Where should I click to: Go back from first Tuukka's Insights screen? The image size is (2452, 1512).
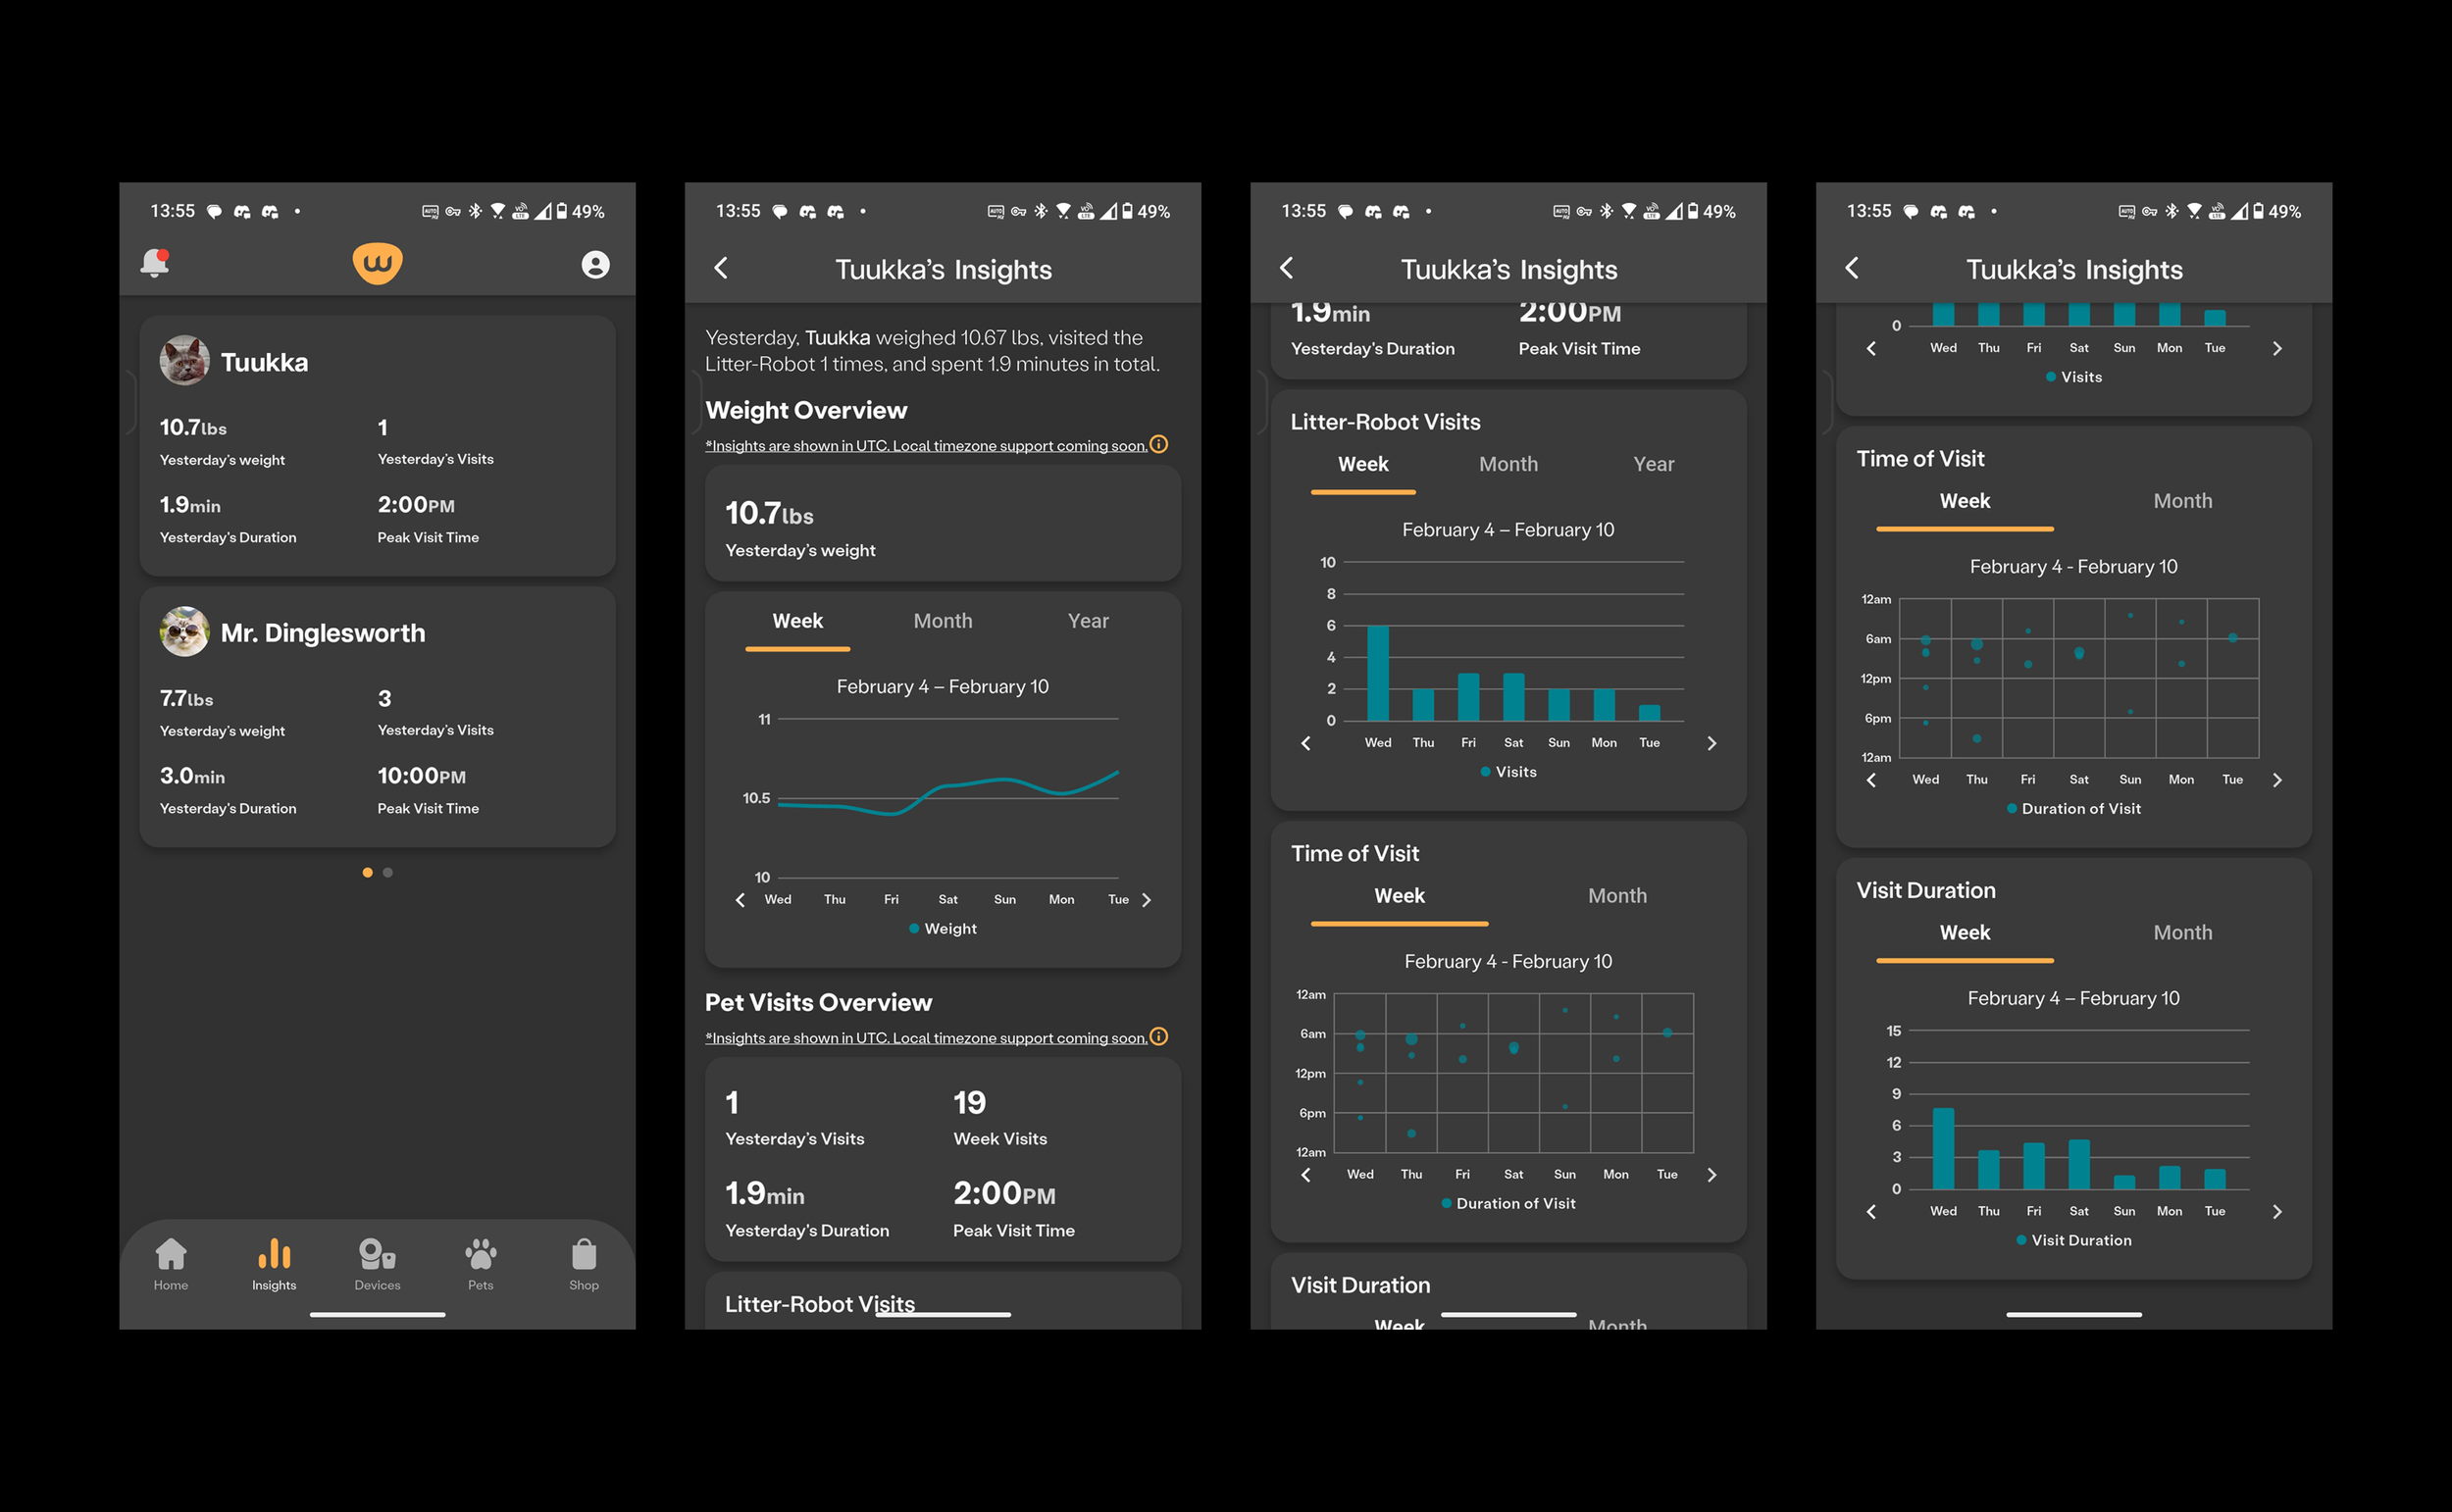pos(721,268)
